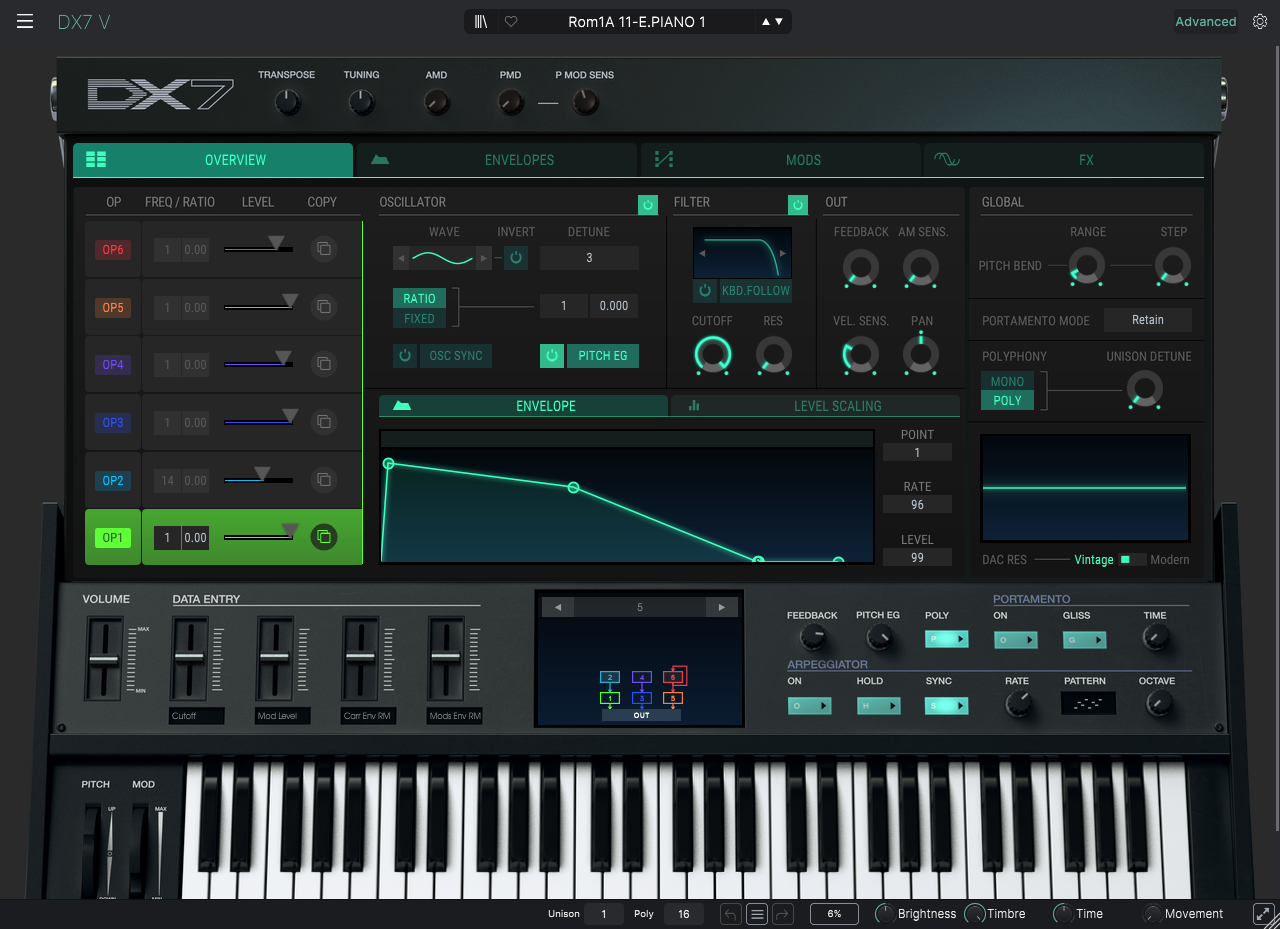Viewport: 1280px width, 929px height.
Task: Click the undo arrow icon
Action: point(730,913)
